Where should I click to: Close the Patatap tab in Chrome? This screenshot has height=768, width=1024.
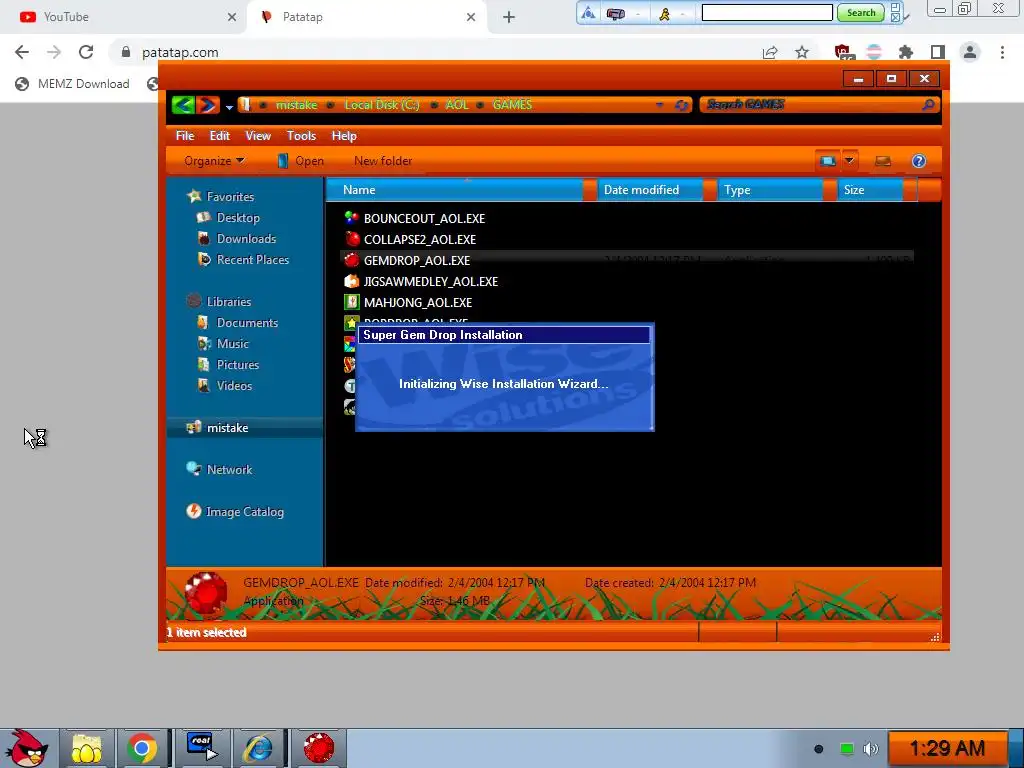point(471,18)
